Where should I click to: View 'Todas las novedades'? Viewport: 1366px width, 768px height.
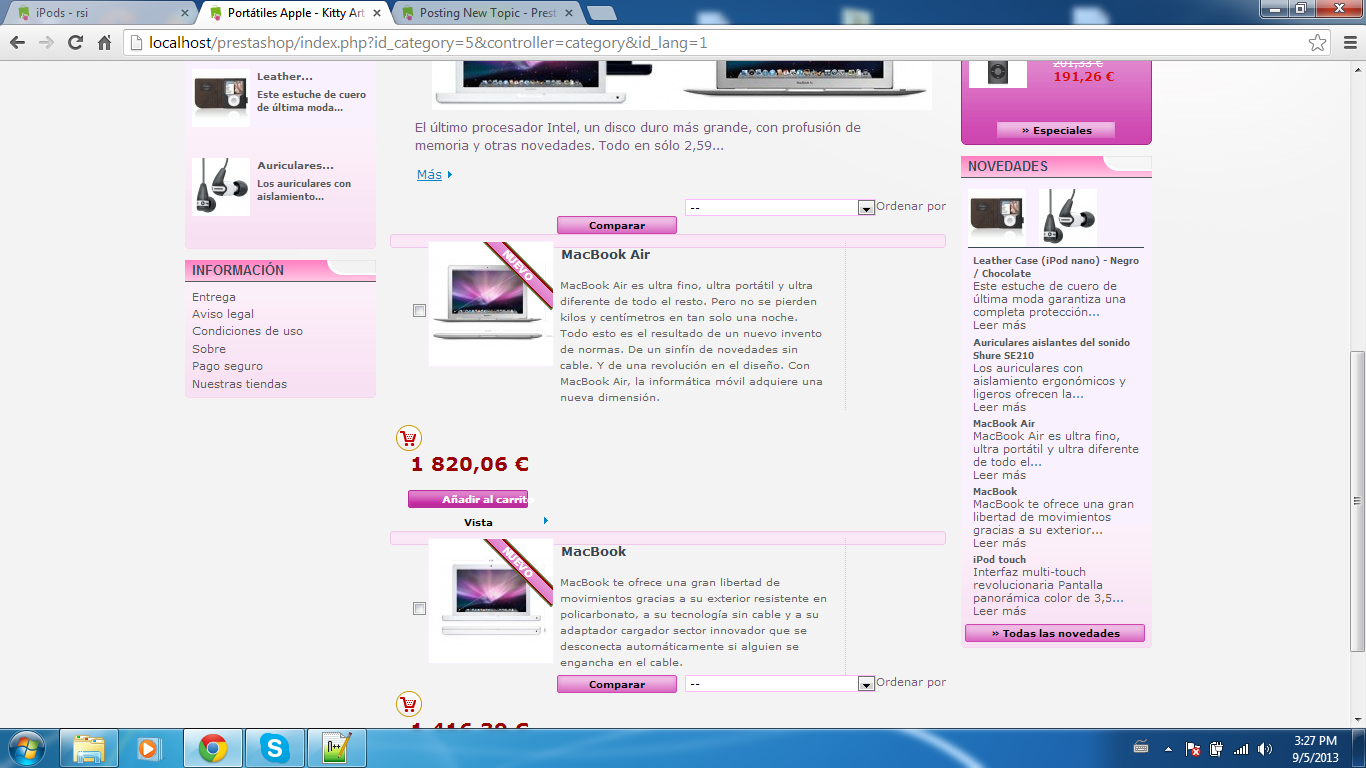[x=1056, y=633]
